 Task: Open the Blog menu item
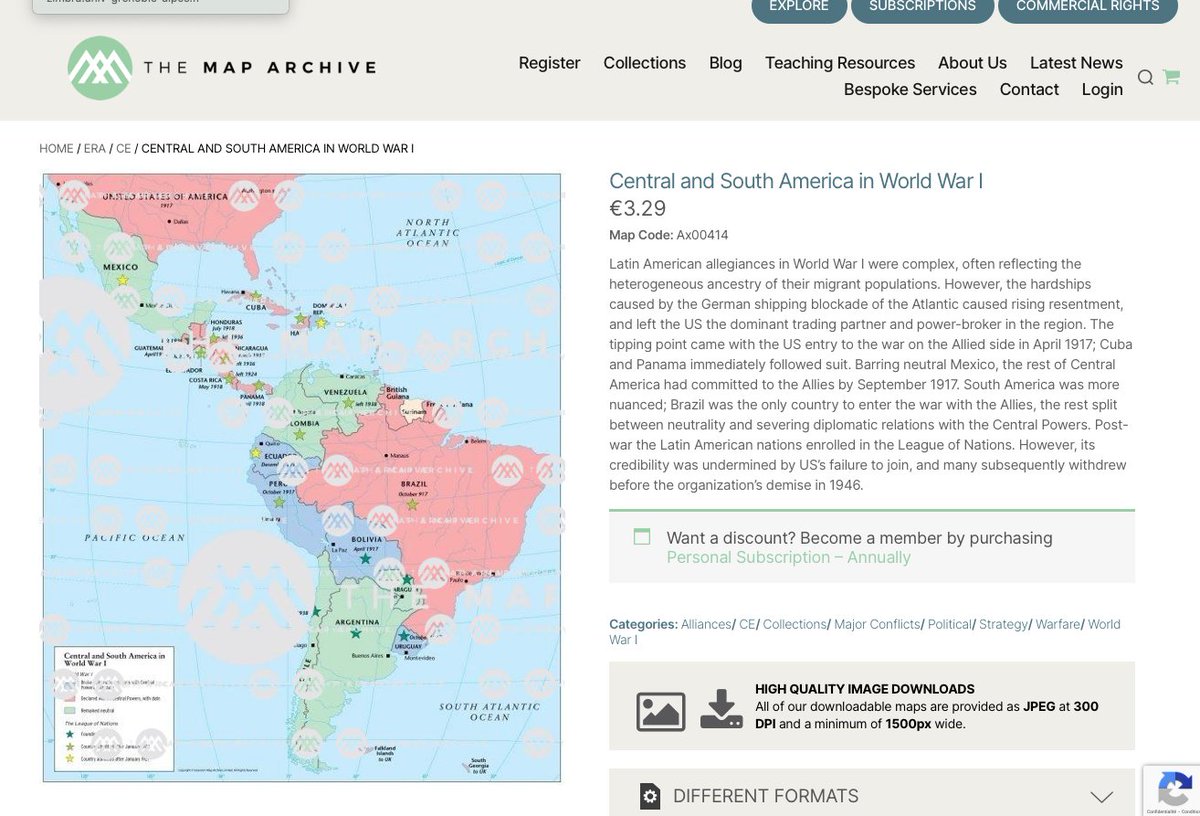725,63
